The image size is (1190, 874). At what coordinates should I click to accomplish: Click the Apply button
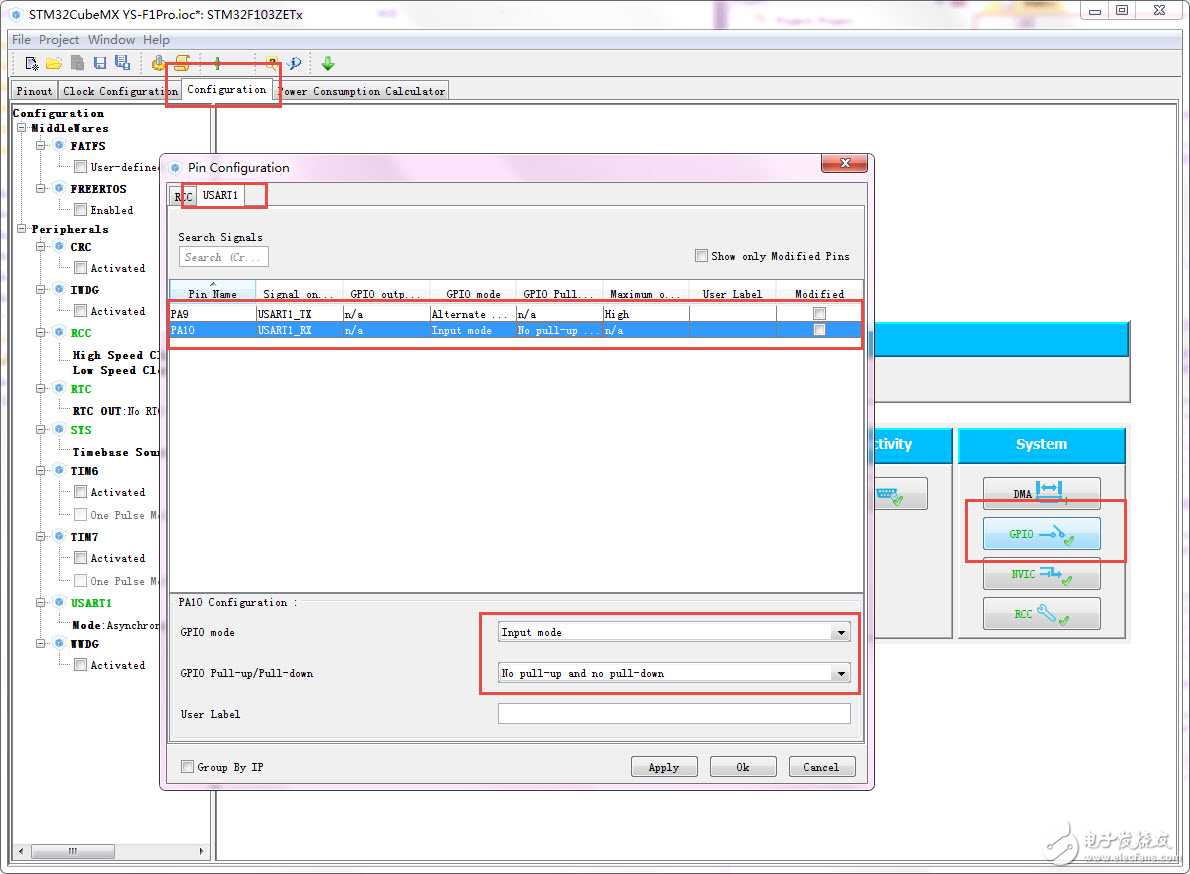[x=664, y=767]
